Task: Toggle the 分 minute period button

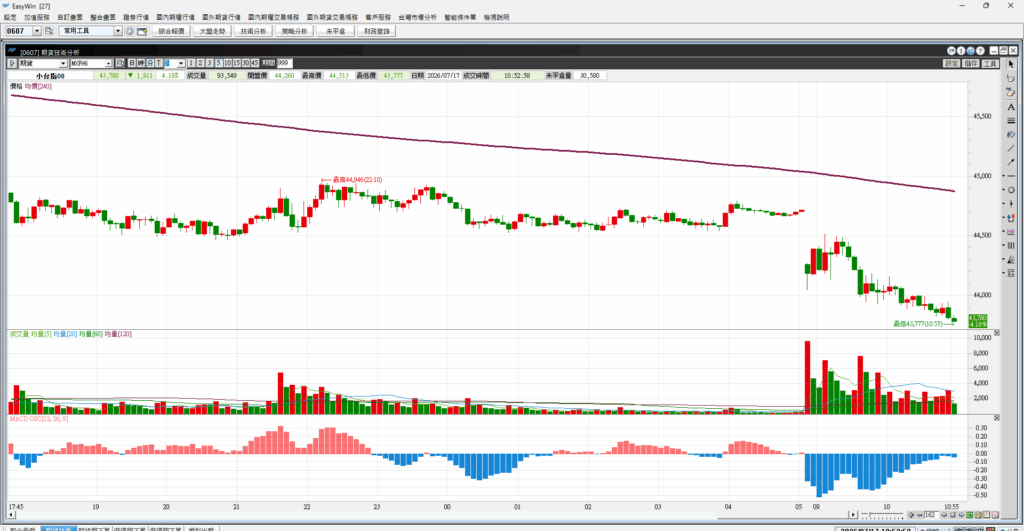Action: tap(150, 63)
